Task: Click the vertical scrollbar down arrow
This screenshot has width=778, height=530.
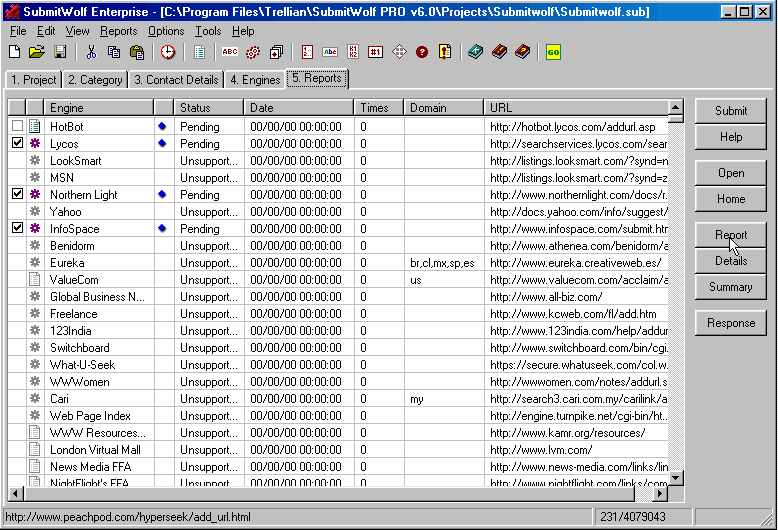Action: click(676, 478)
